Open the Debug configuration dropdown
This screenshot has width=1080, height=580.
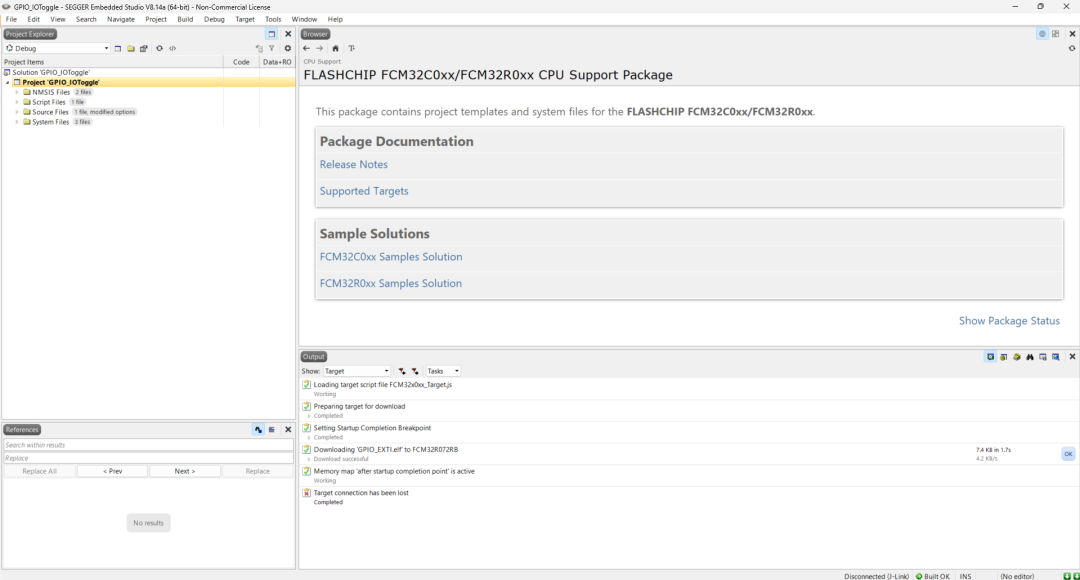[57, 48]
